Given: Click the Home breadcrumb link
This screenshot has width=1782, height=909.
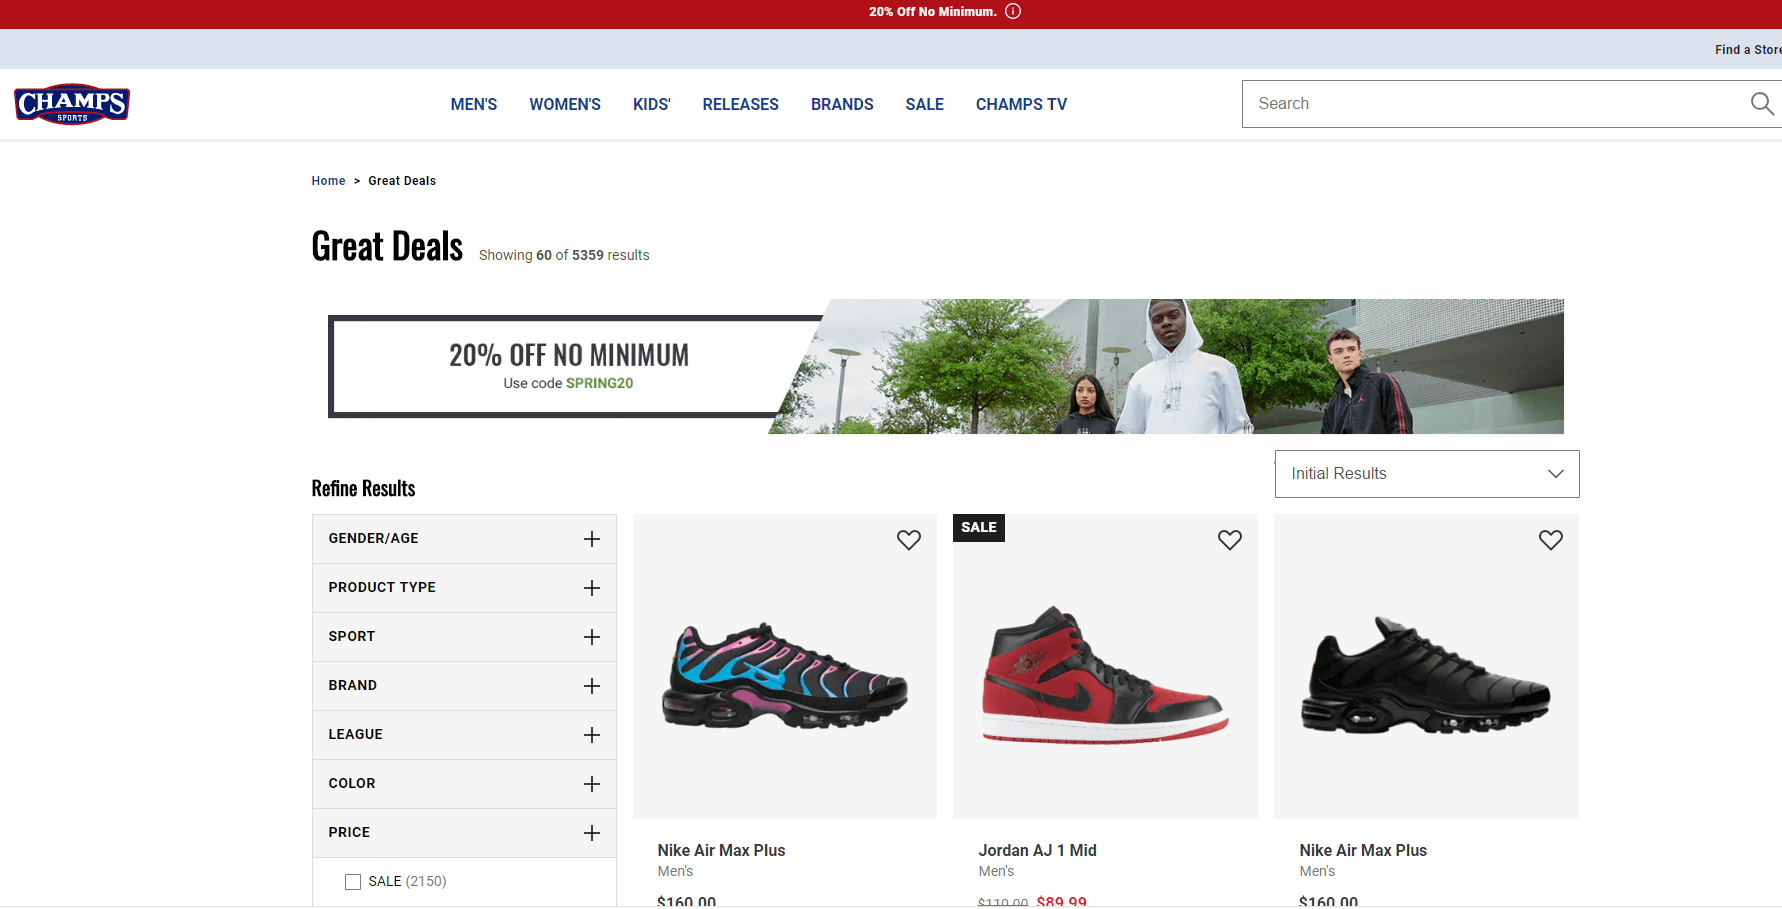Looking at the screenshot, I should coord(328,181).
